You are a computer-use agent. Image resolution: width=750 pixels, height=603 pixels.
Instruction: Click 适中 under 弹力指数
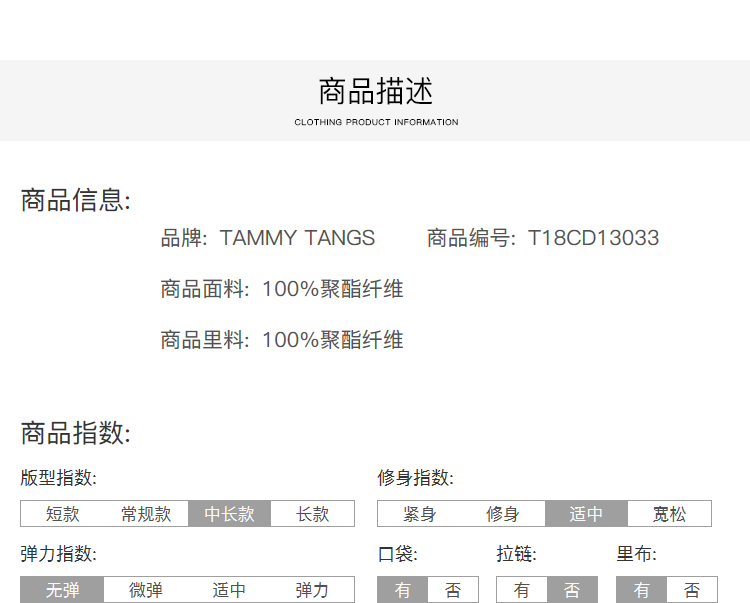point(229,590)
